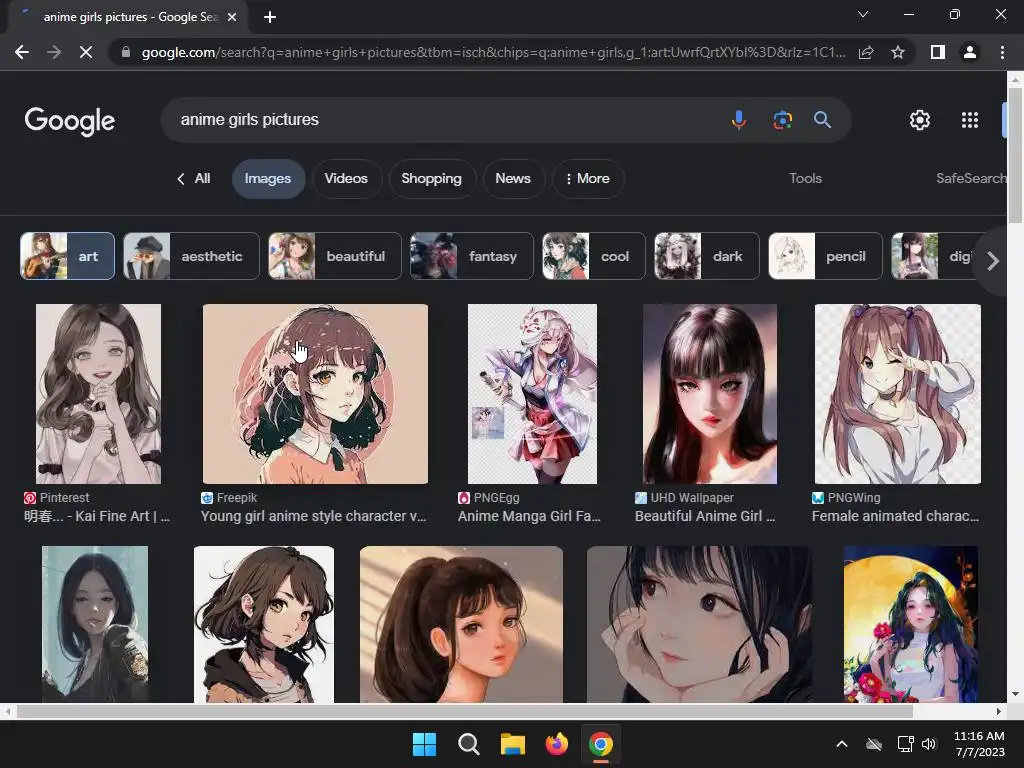1024x768 pixels.
Task: Open the Google apps grid
Action: 970,120
